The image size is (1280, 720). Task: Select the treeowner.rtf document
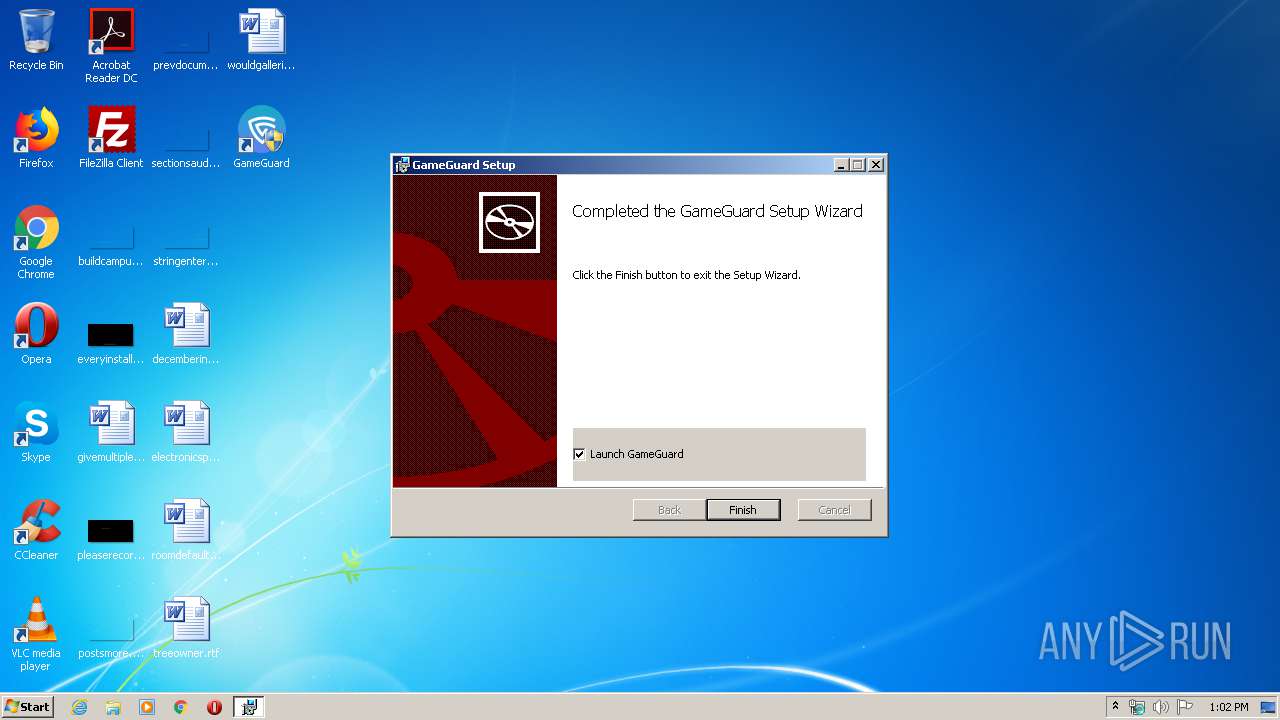point(186,628)
